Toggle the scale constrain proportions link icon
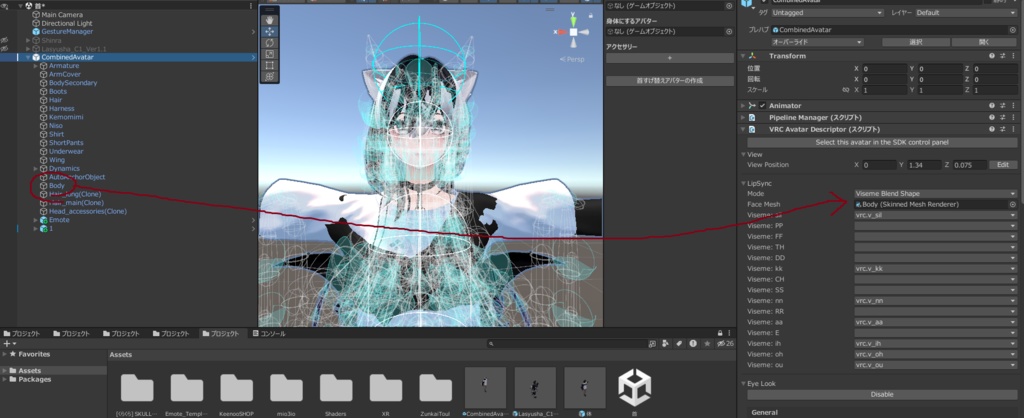The image size is (1024, 418). tap(846, 90)
